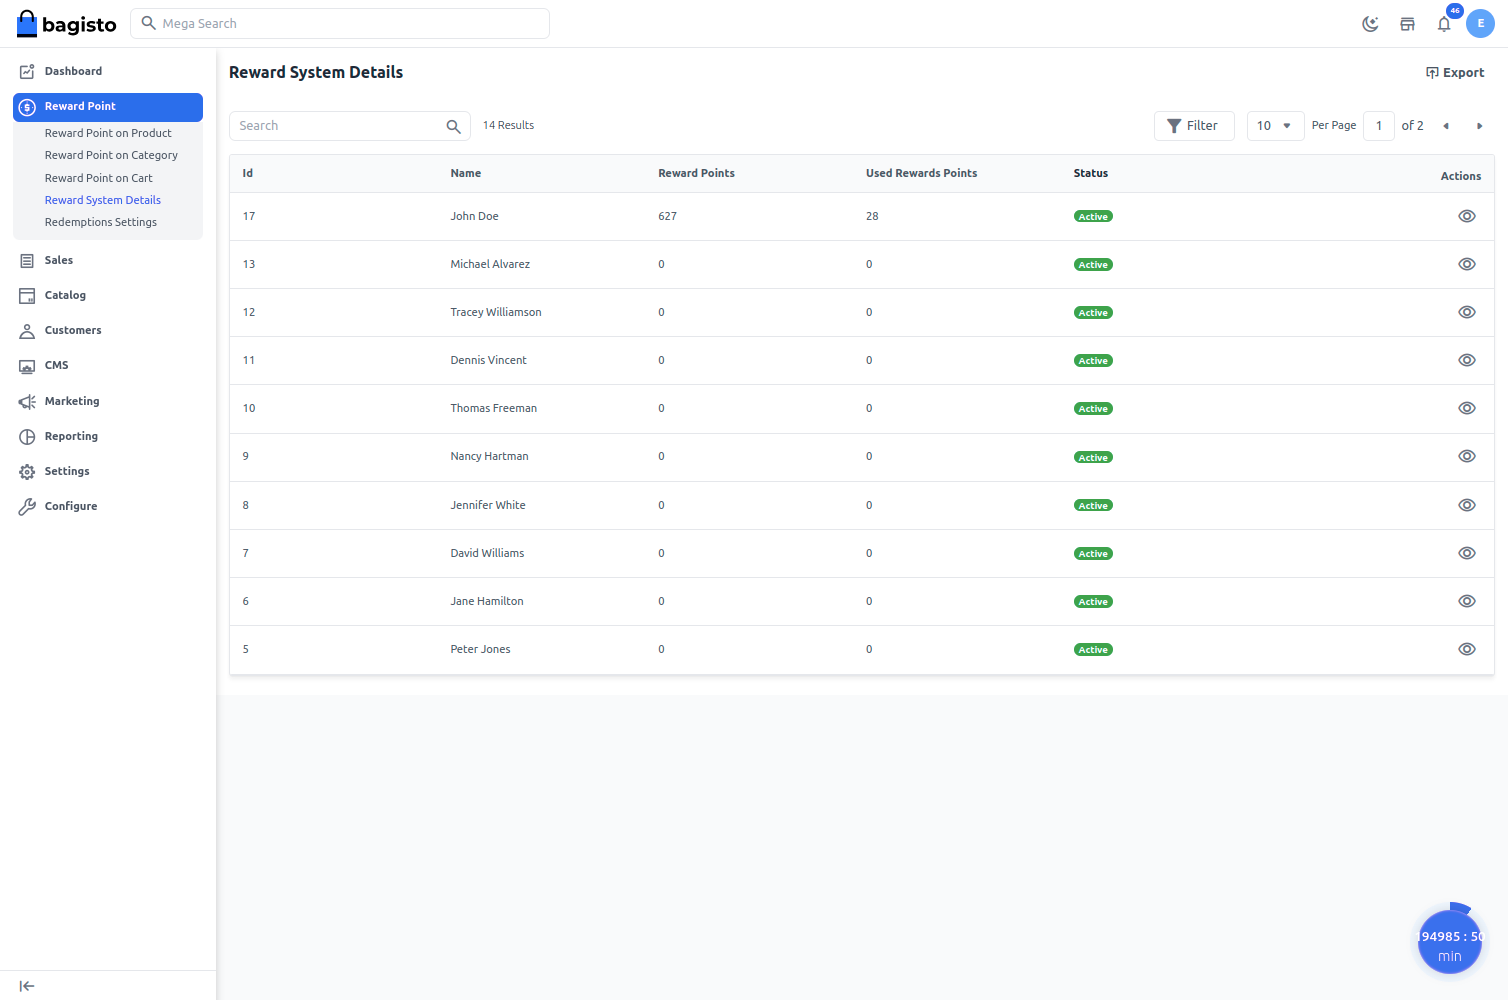Click the session timer circle

tap(1450, 942)
